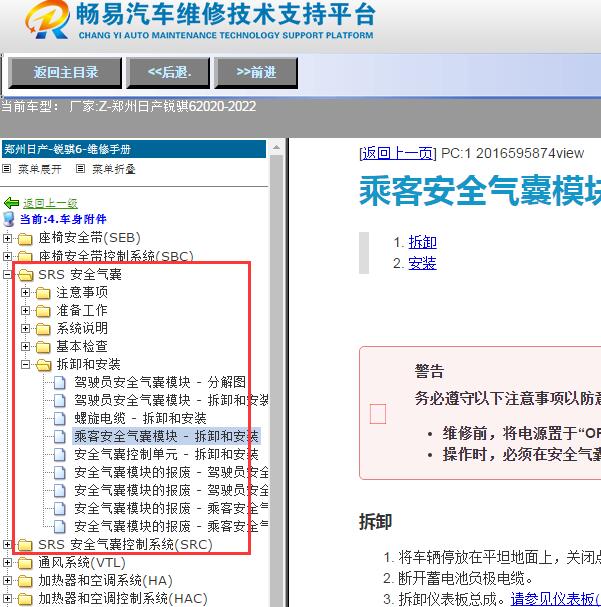Click the 准备工作 folder icon

[43, 311]
